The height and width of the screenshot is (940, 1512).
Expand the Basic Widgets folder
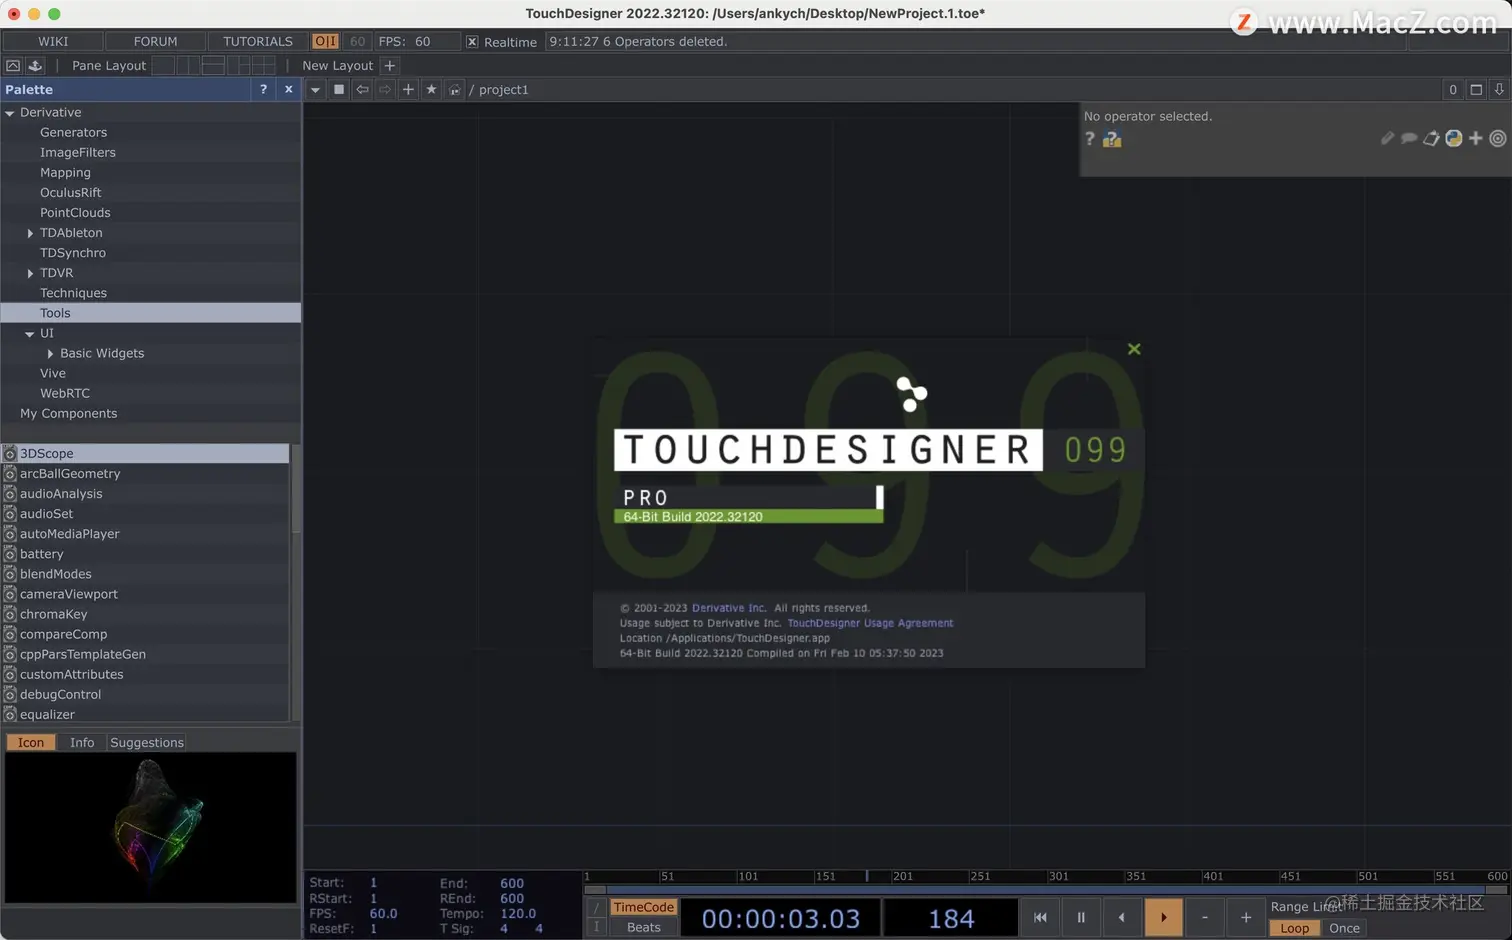click(x=50, y=353)
